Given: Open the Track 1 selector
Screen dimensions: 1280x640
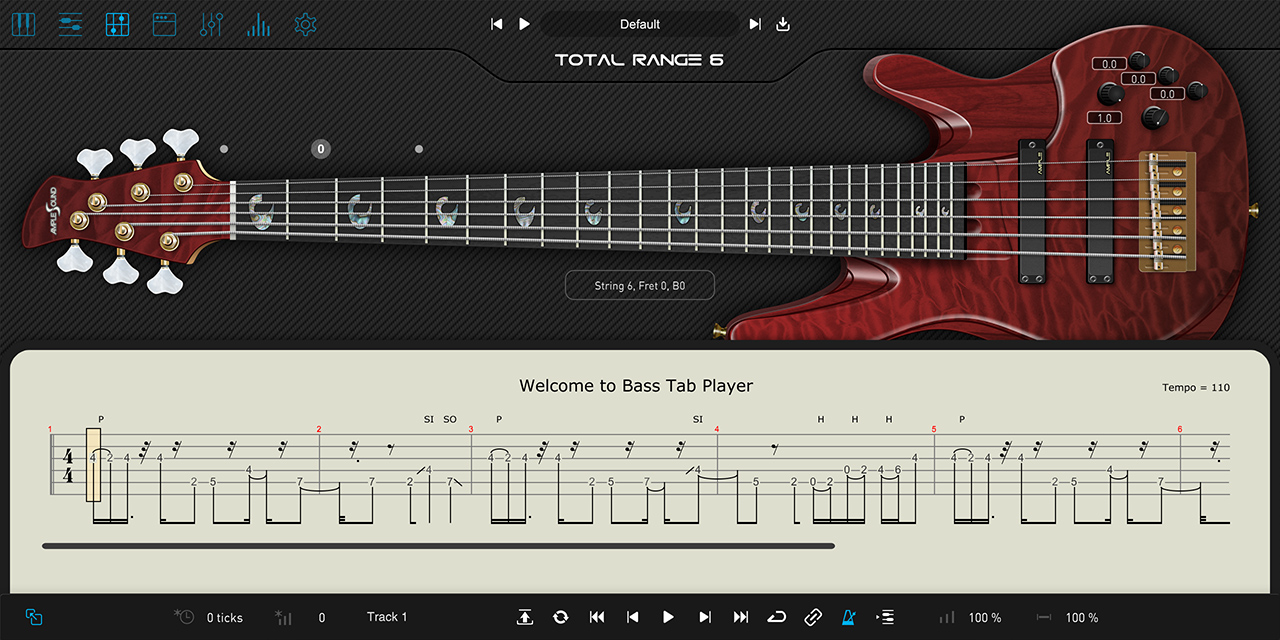Looking at the screenshot, I should tap(387, 617).
